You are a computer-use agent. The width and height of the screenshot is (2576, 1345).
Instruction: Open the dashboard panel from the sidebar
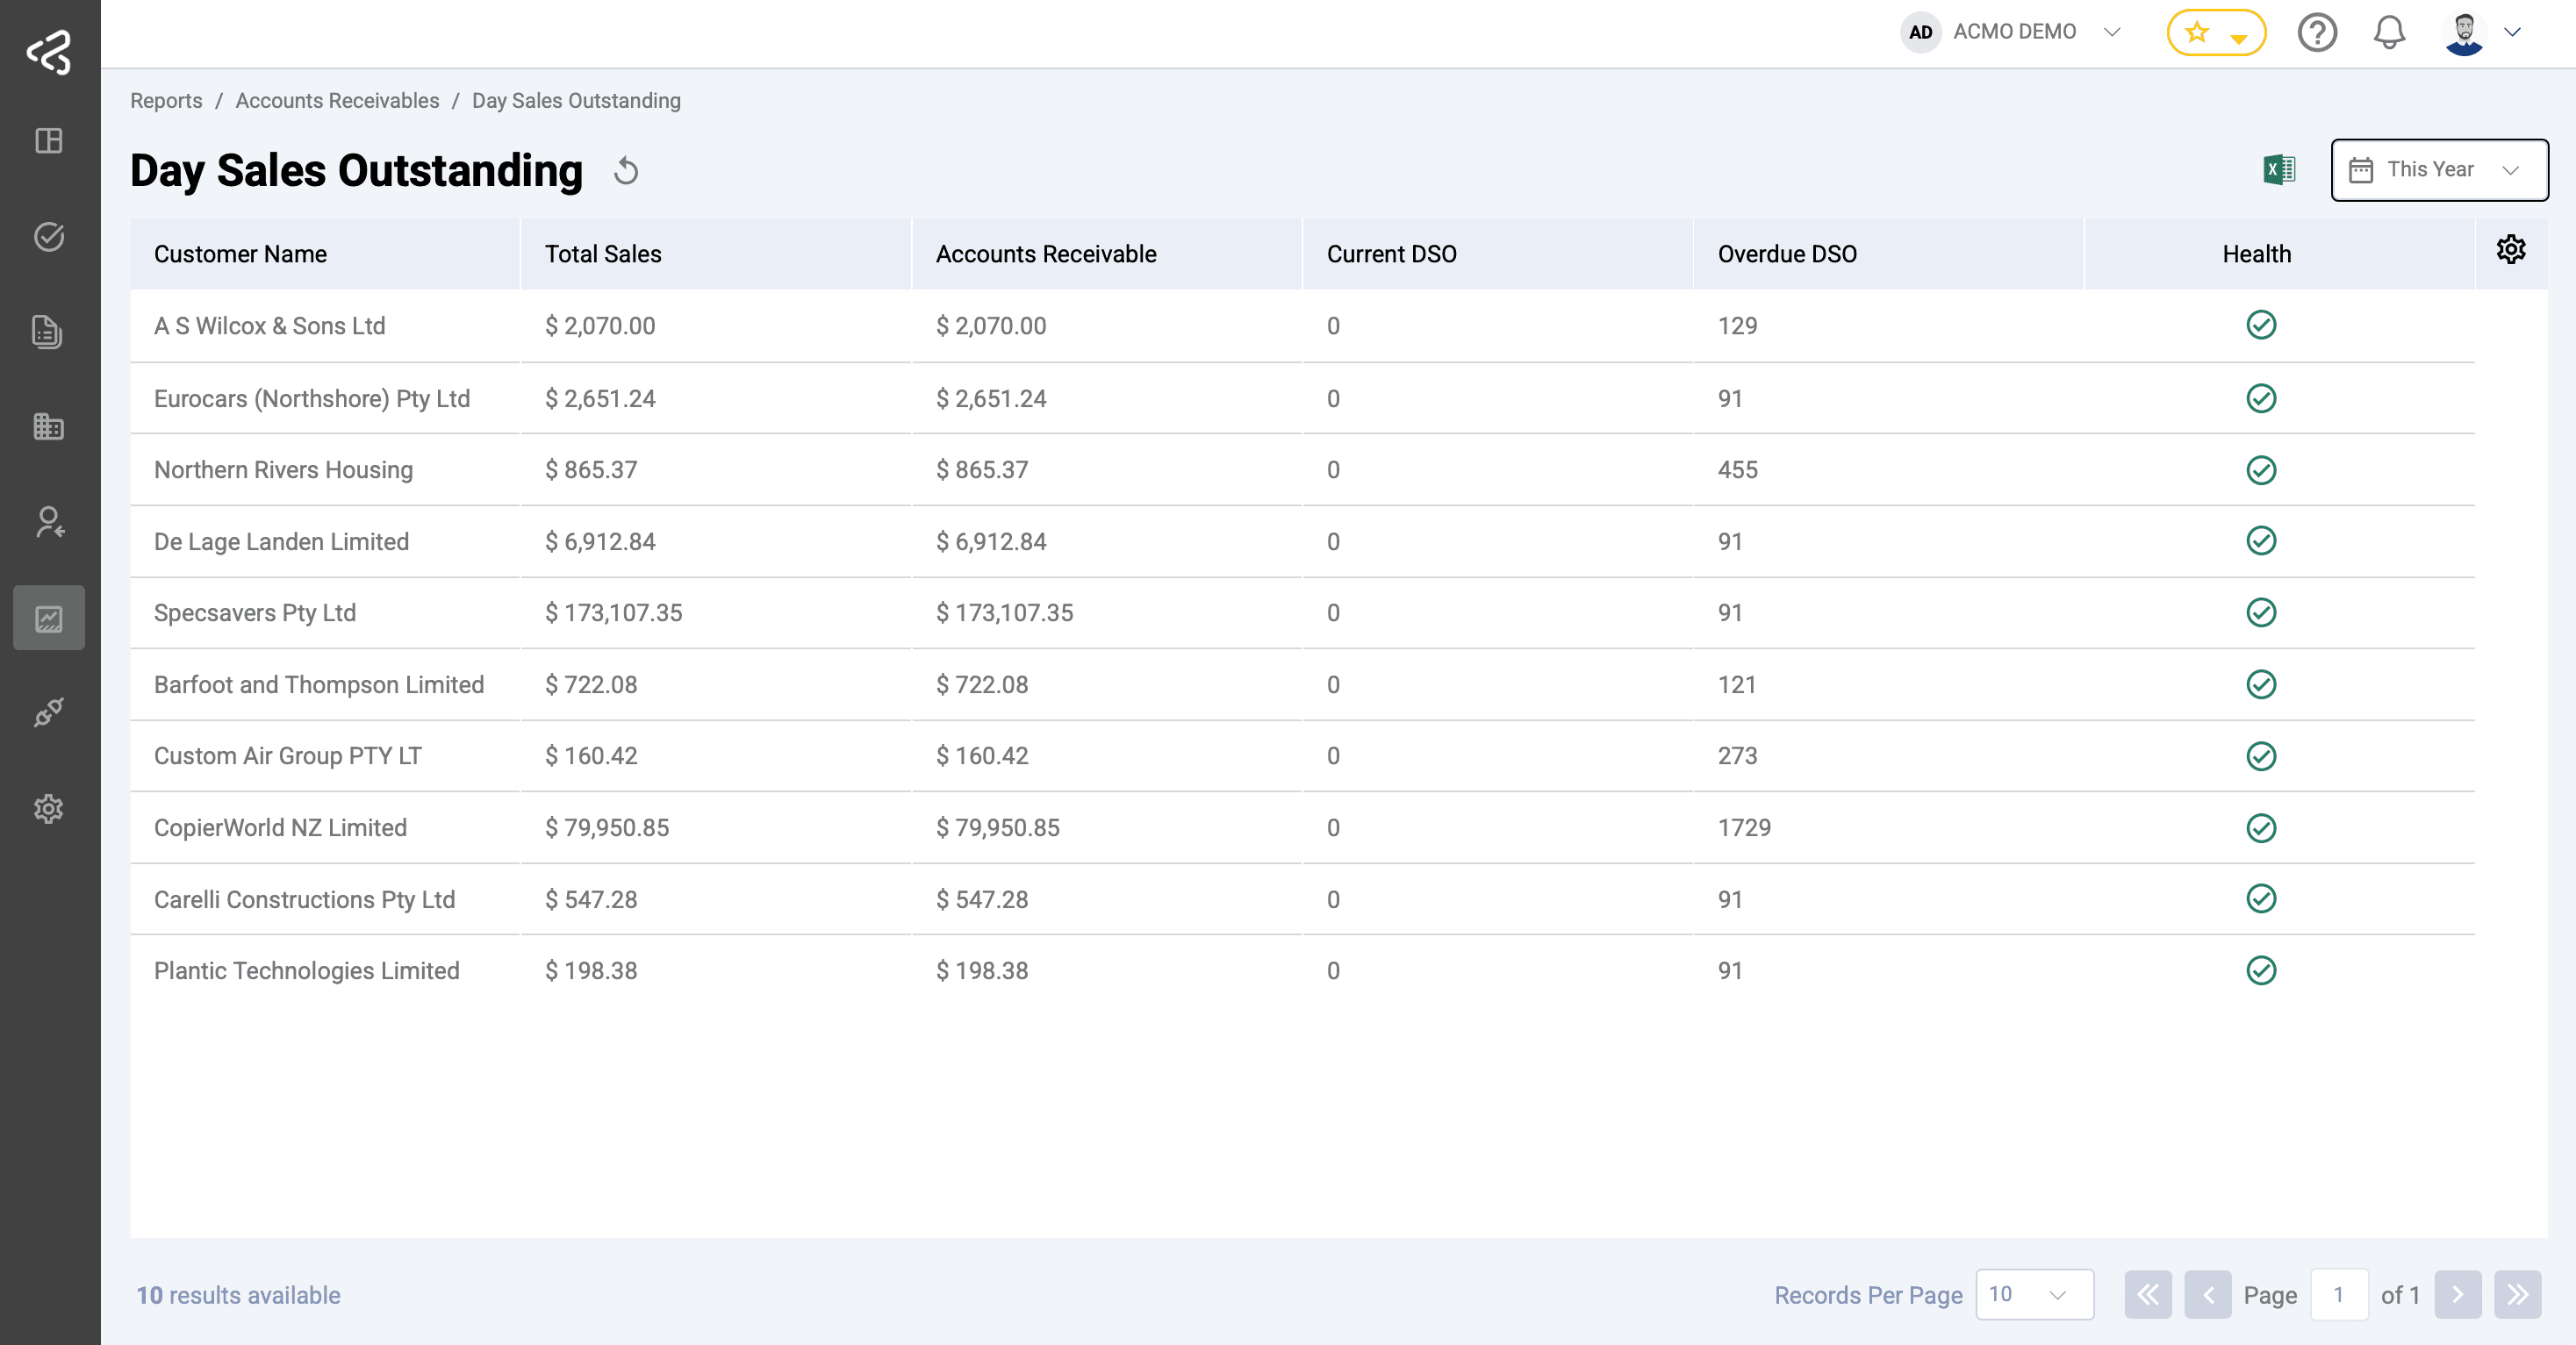pyautogui.click(x=49, y=141)
